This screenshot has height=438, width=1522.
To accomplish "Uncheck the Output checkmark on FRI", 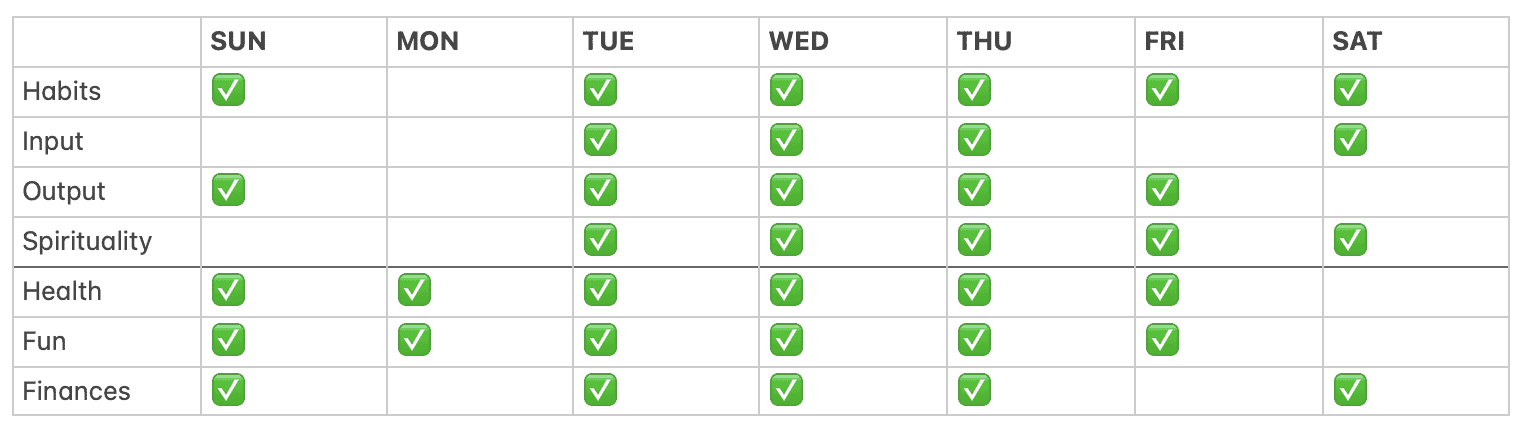I will 1162,191.
